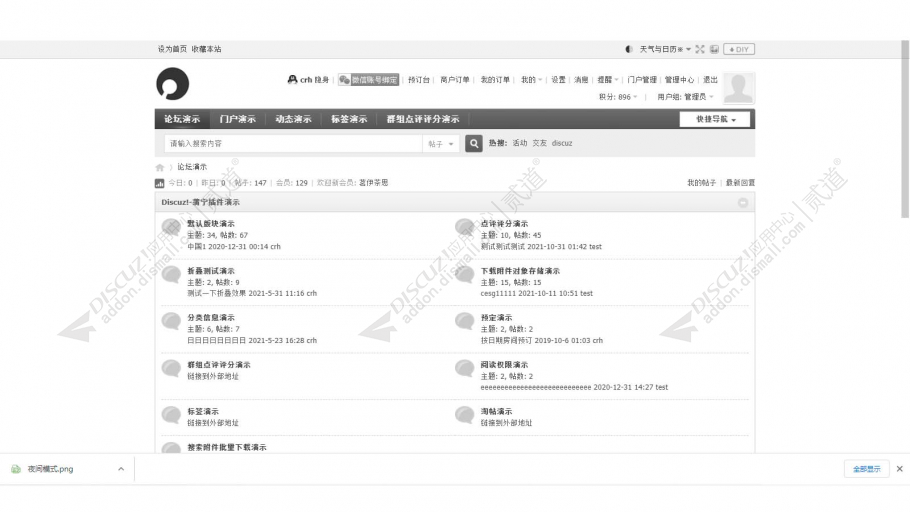910x512 pixels.
Task: Click the bubble icon for 分类信息演示
Action: 171,321
